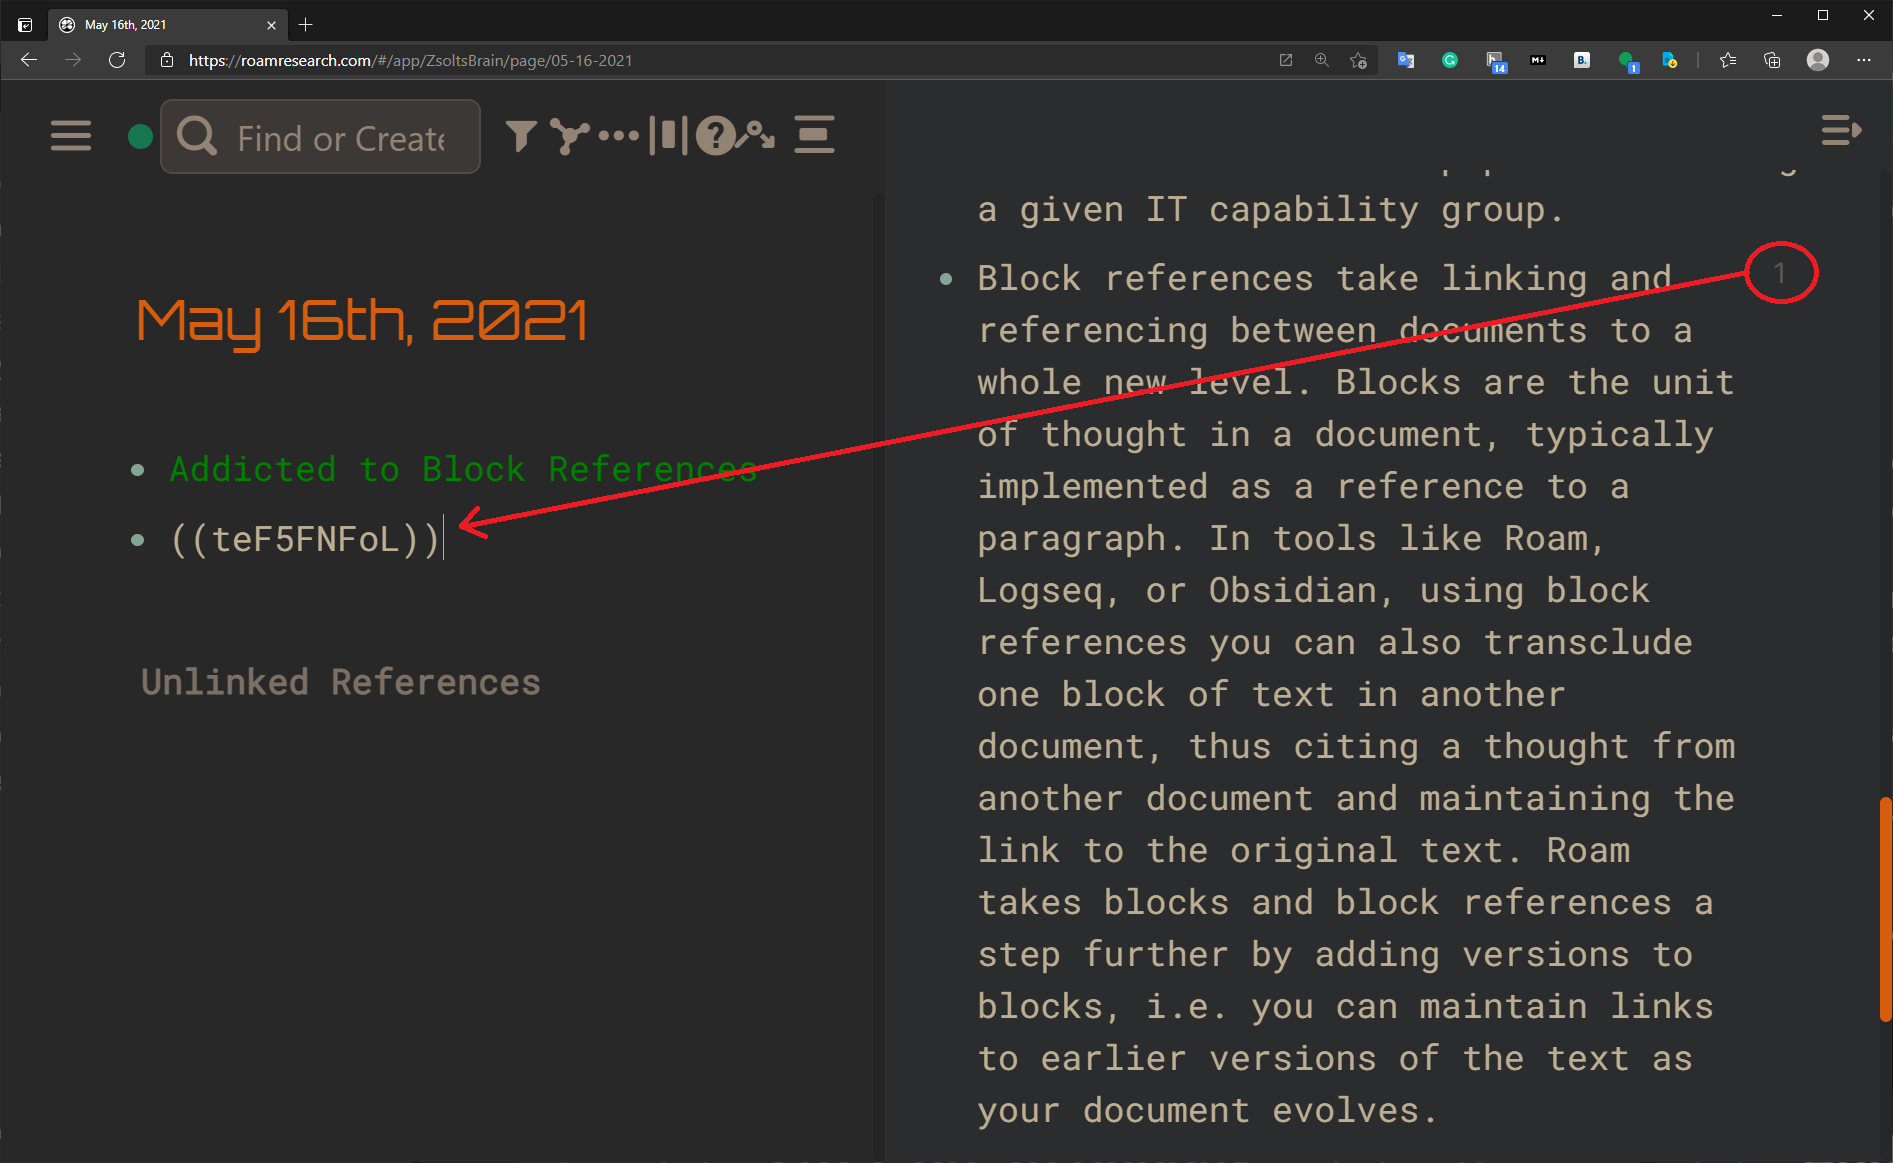Click the MarkDownload extension icon
This screenshot has width=1893, height=1163.
(x=1537, y=60)
